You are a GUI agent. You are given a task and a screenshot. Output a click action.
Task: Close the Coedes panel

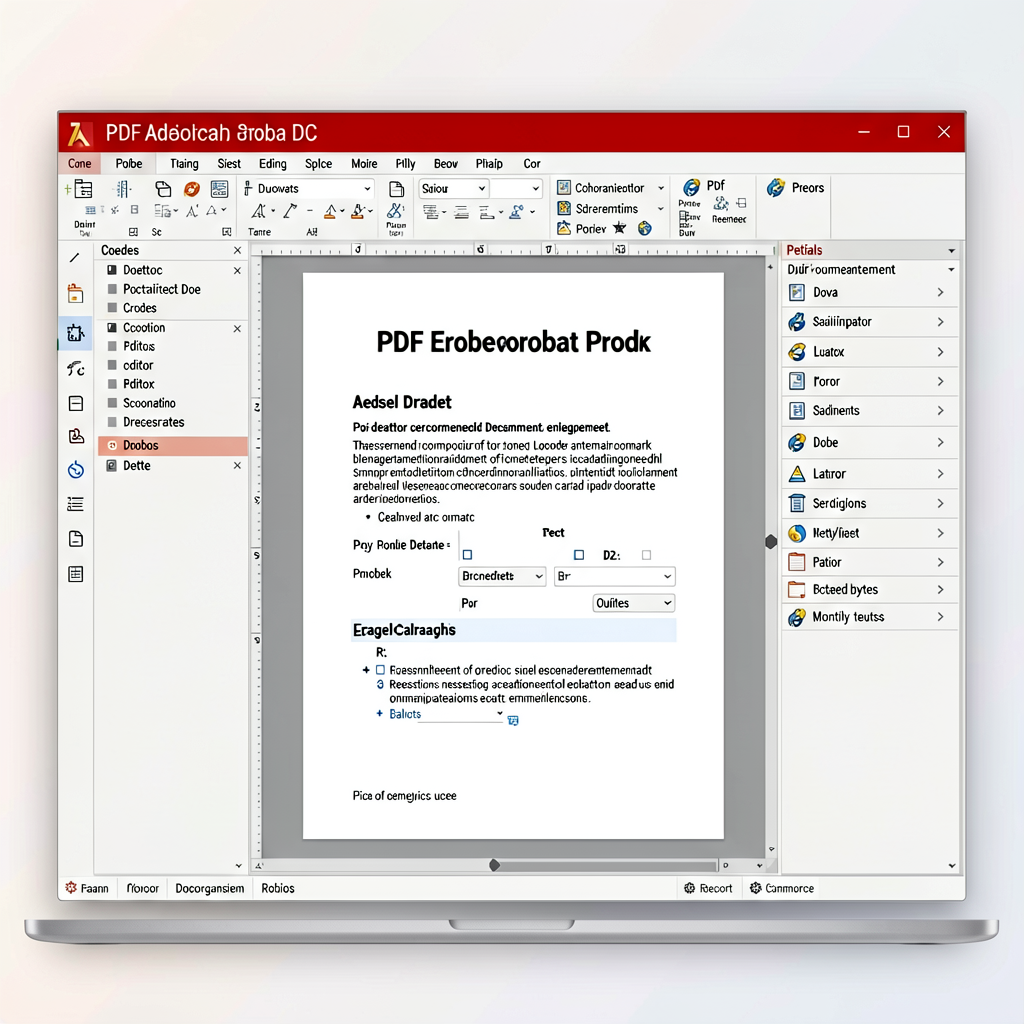[237, 250]
